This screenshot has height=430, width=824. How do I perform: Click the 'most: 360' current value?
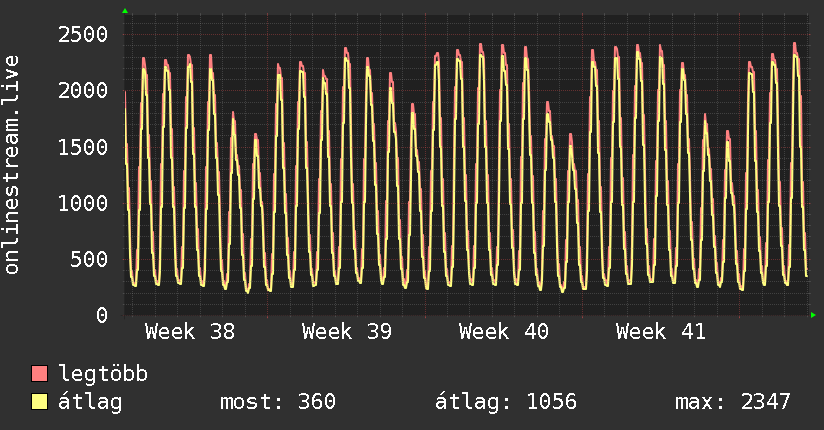pyautogui.click(x=277, y=402)
